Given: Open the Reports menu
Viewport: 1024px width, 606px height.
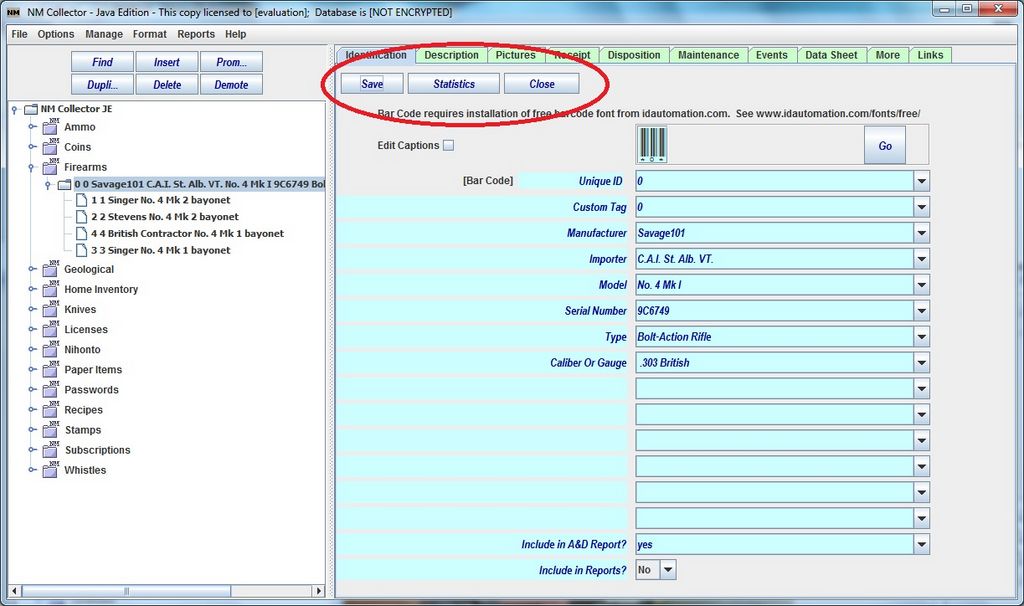Looking at the screenshot, I should tap(196, 34).
